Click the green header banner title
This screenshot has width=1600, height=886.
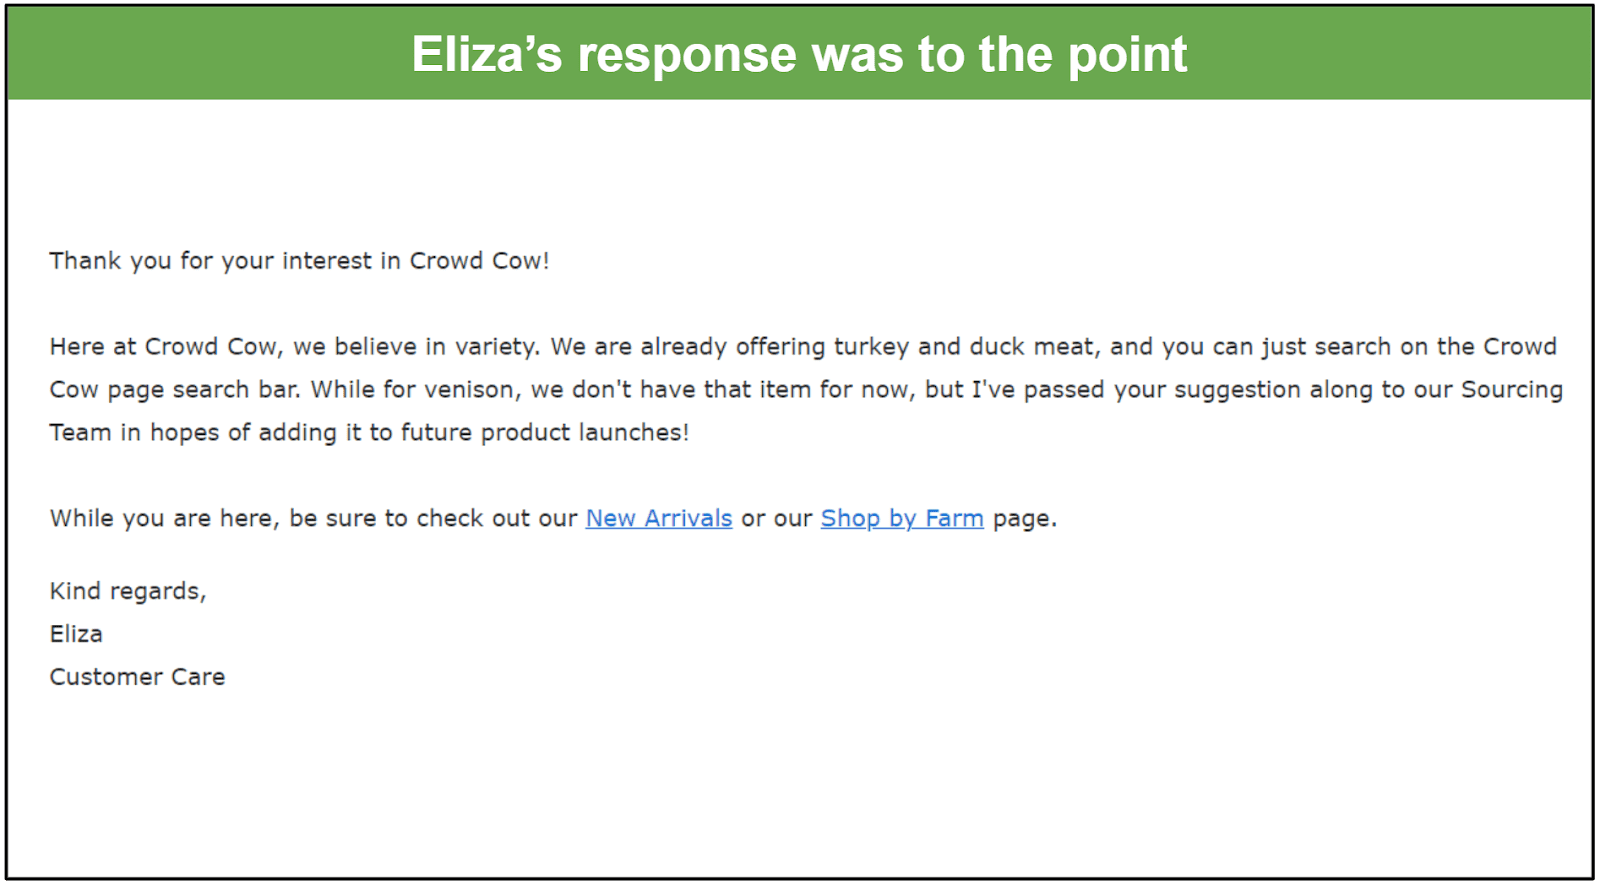[799, 54]
